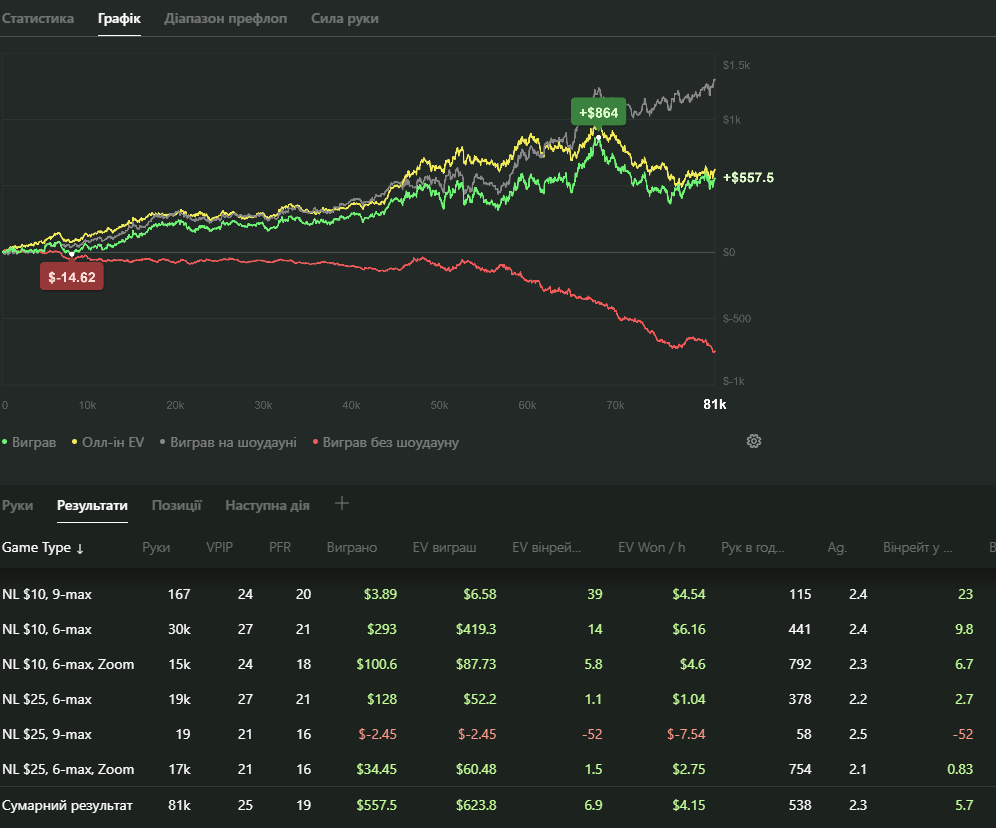Go to the Наступна дія tab
The height and width of the screenshot is (828, 996).
[267, 506]
